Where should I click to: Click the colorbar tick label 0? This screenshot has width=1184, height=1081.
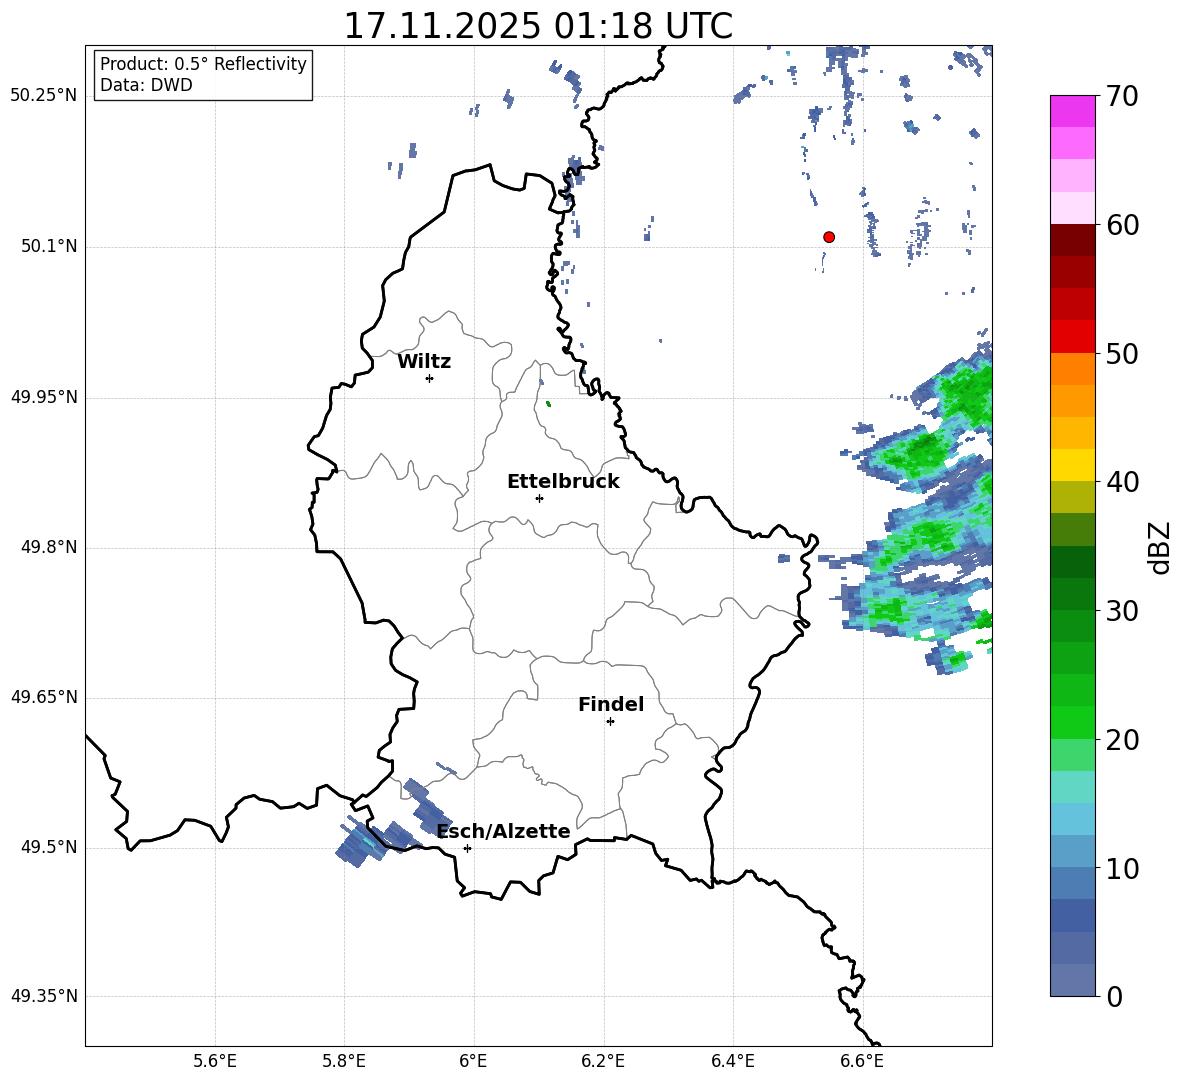coord(1114,996)
